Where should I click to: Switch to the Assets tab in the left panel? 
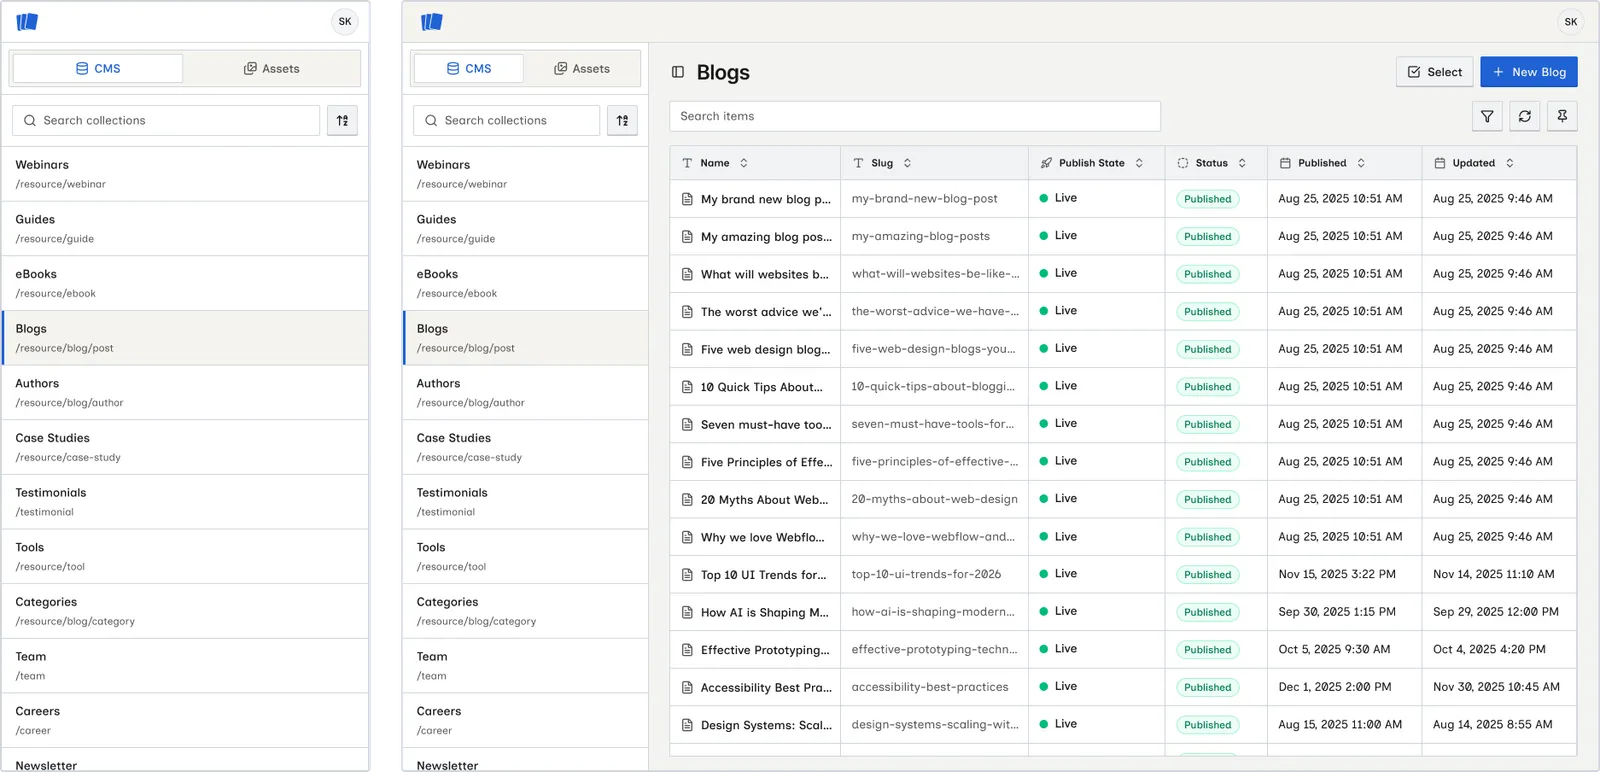coord(272,69)
